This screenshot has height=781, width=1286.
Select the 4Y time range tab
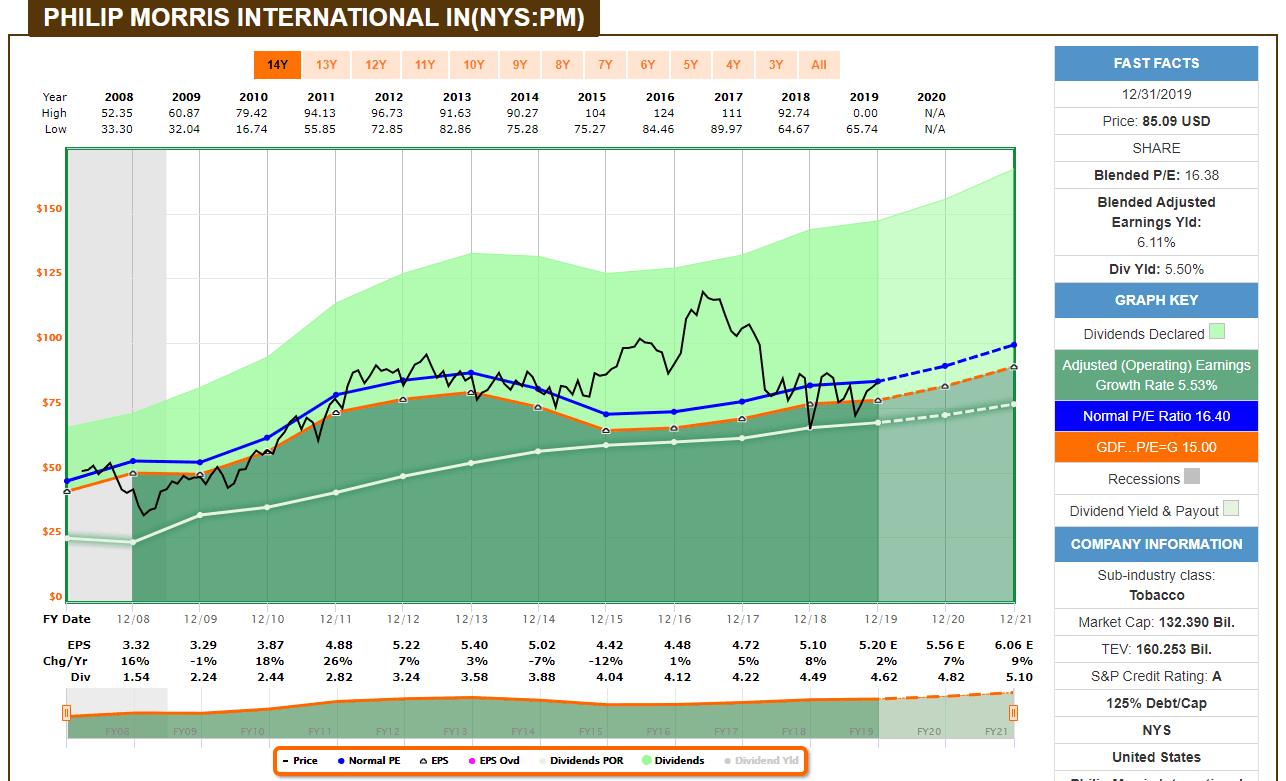click(x=733, y=65)
